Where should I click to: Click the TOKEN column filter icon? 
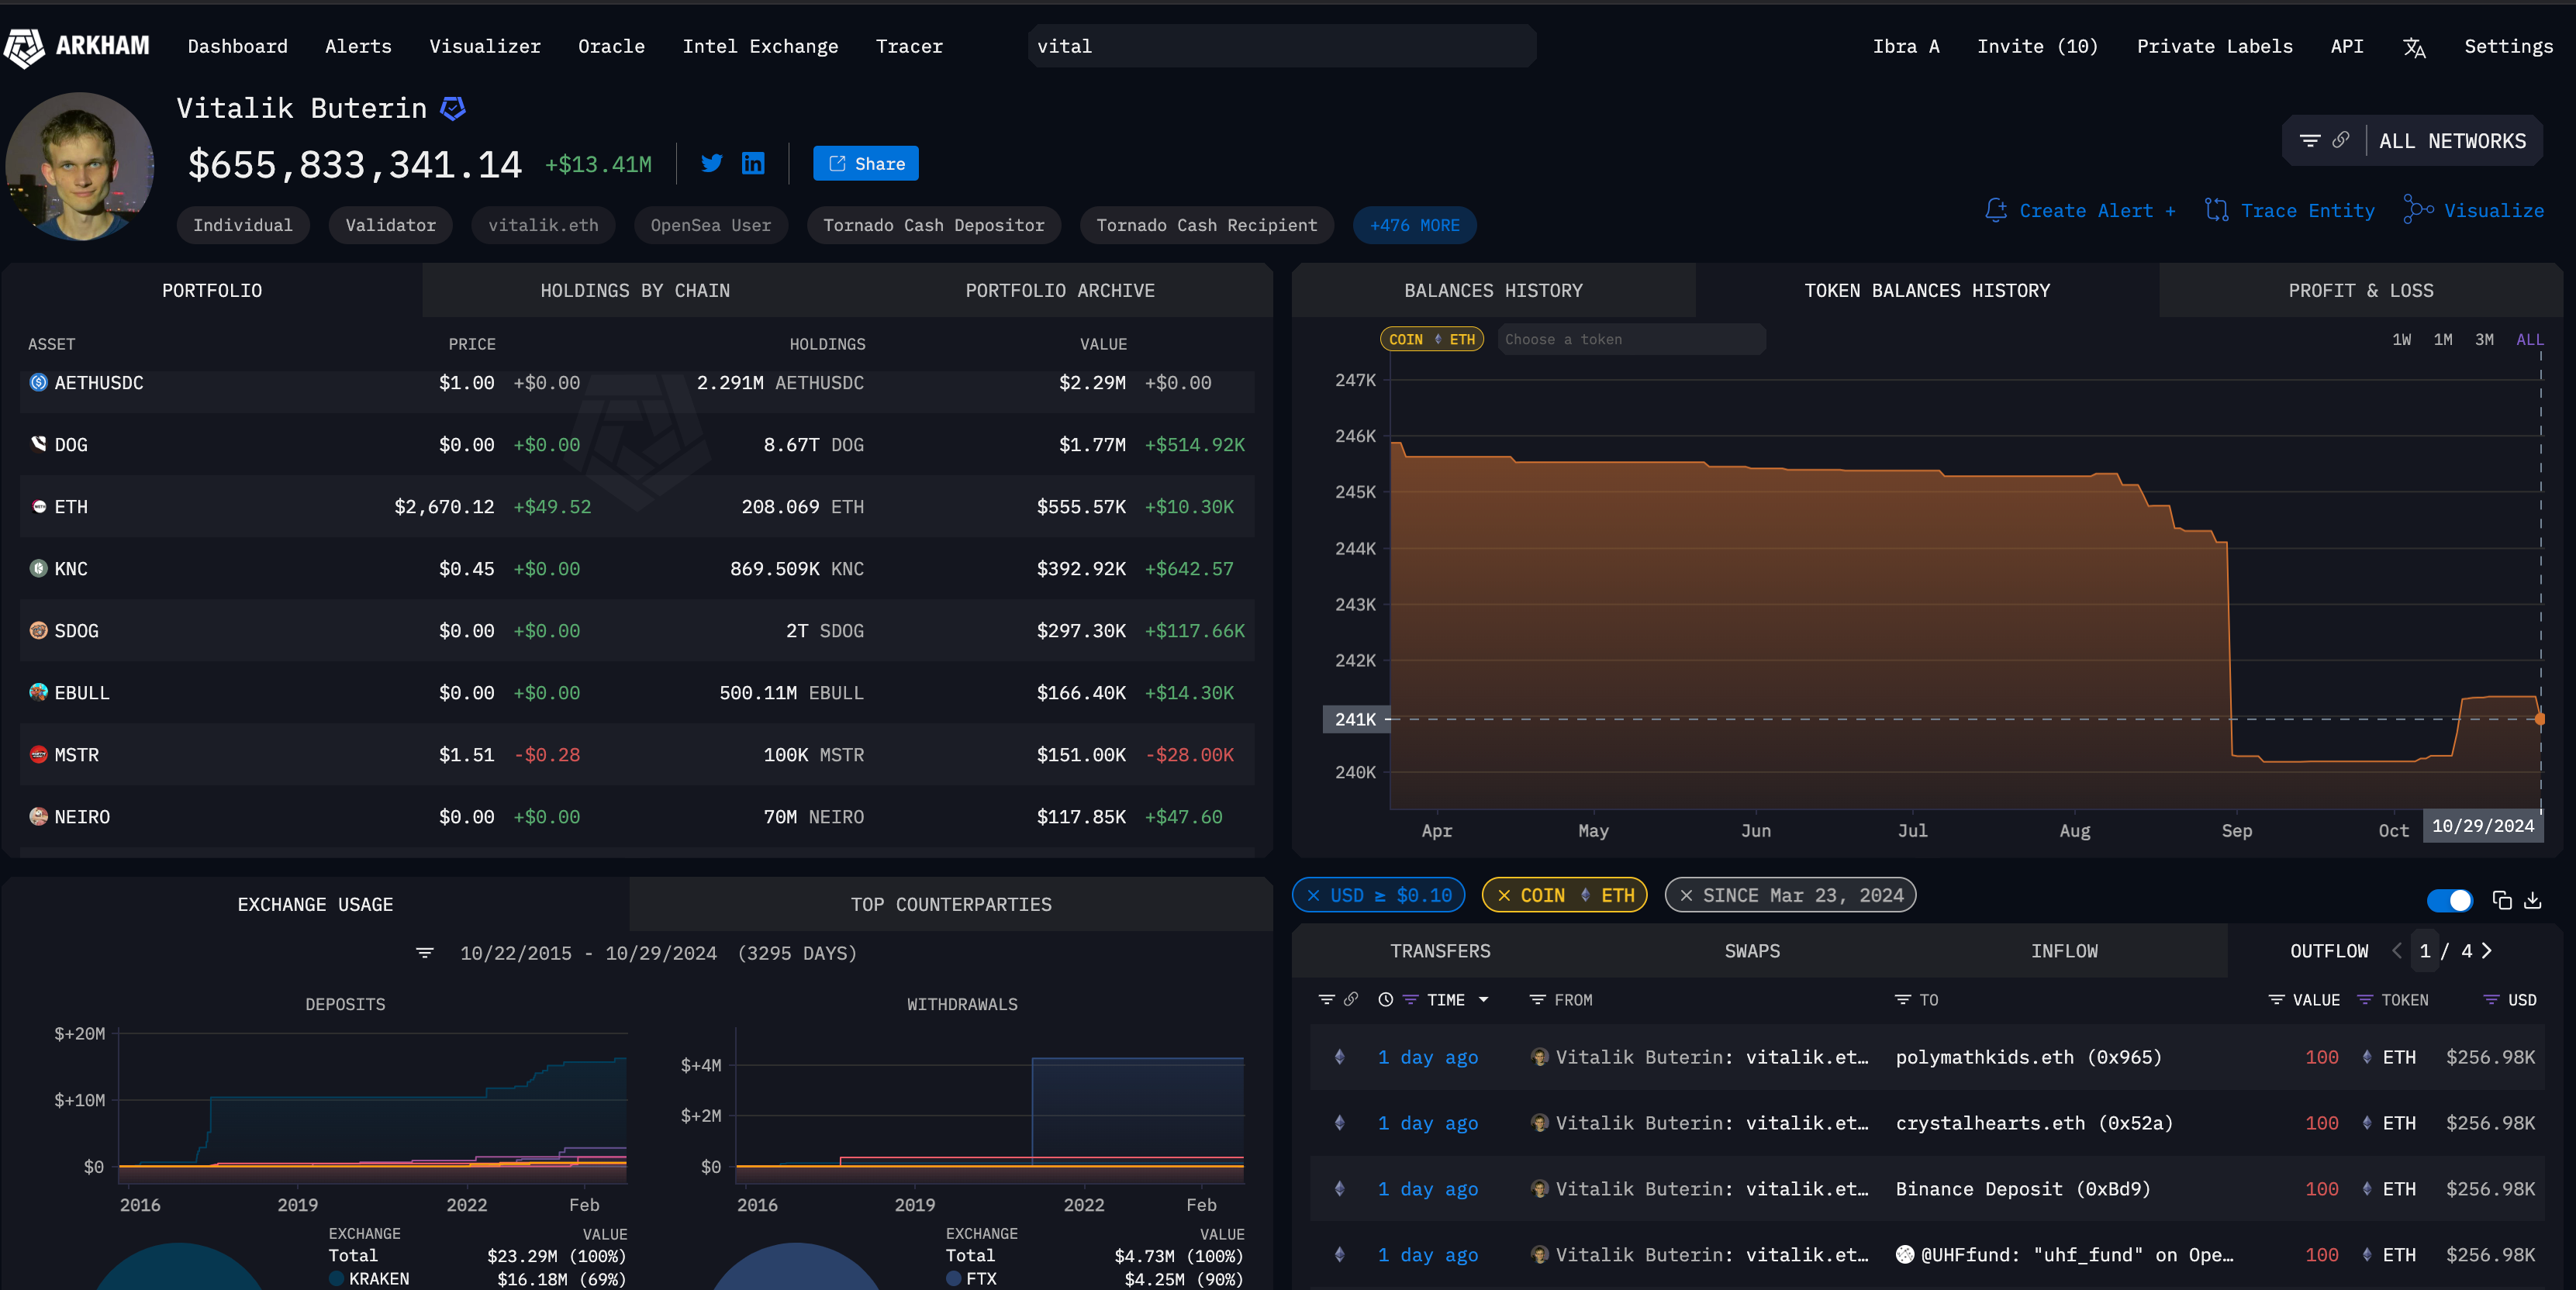coord(2365,999)
